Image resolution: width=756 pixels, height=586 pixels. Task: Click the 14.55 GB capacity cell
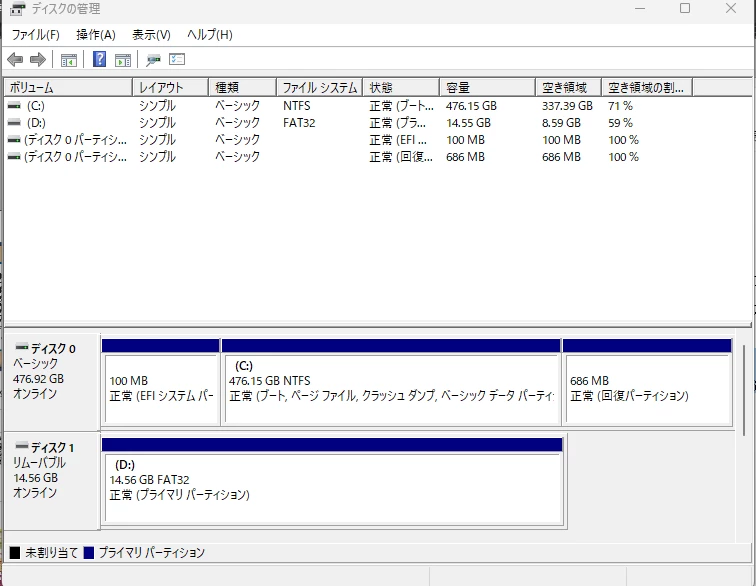tap(468, 123)
